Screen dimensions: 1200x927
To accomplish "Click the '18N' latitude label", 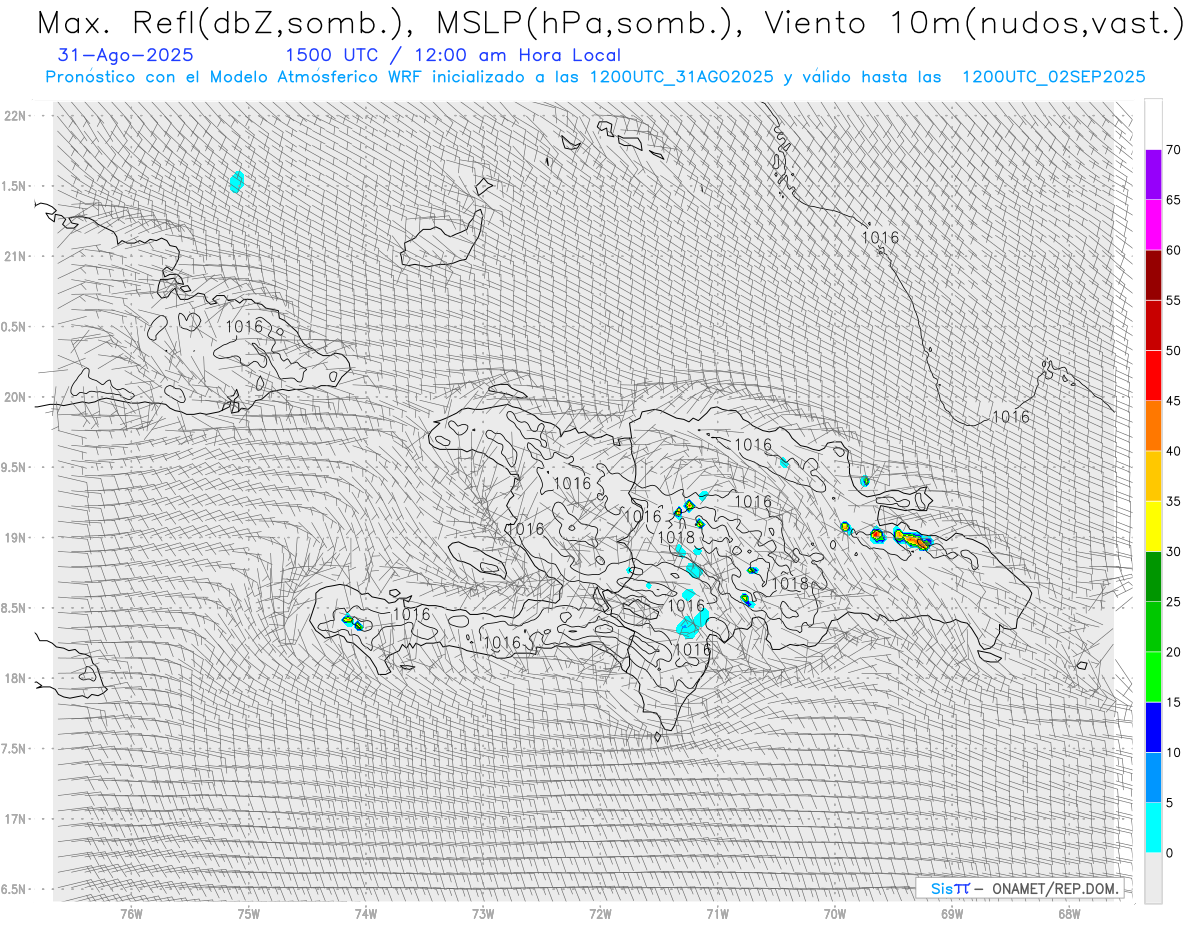I will point(15,678).
